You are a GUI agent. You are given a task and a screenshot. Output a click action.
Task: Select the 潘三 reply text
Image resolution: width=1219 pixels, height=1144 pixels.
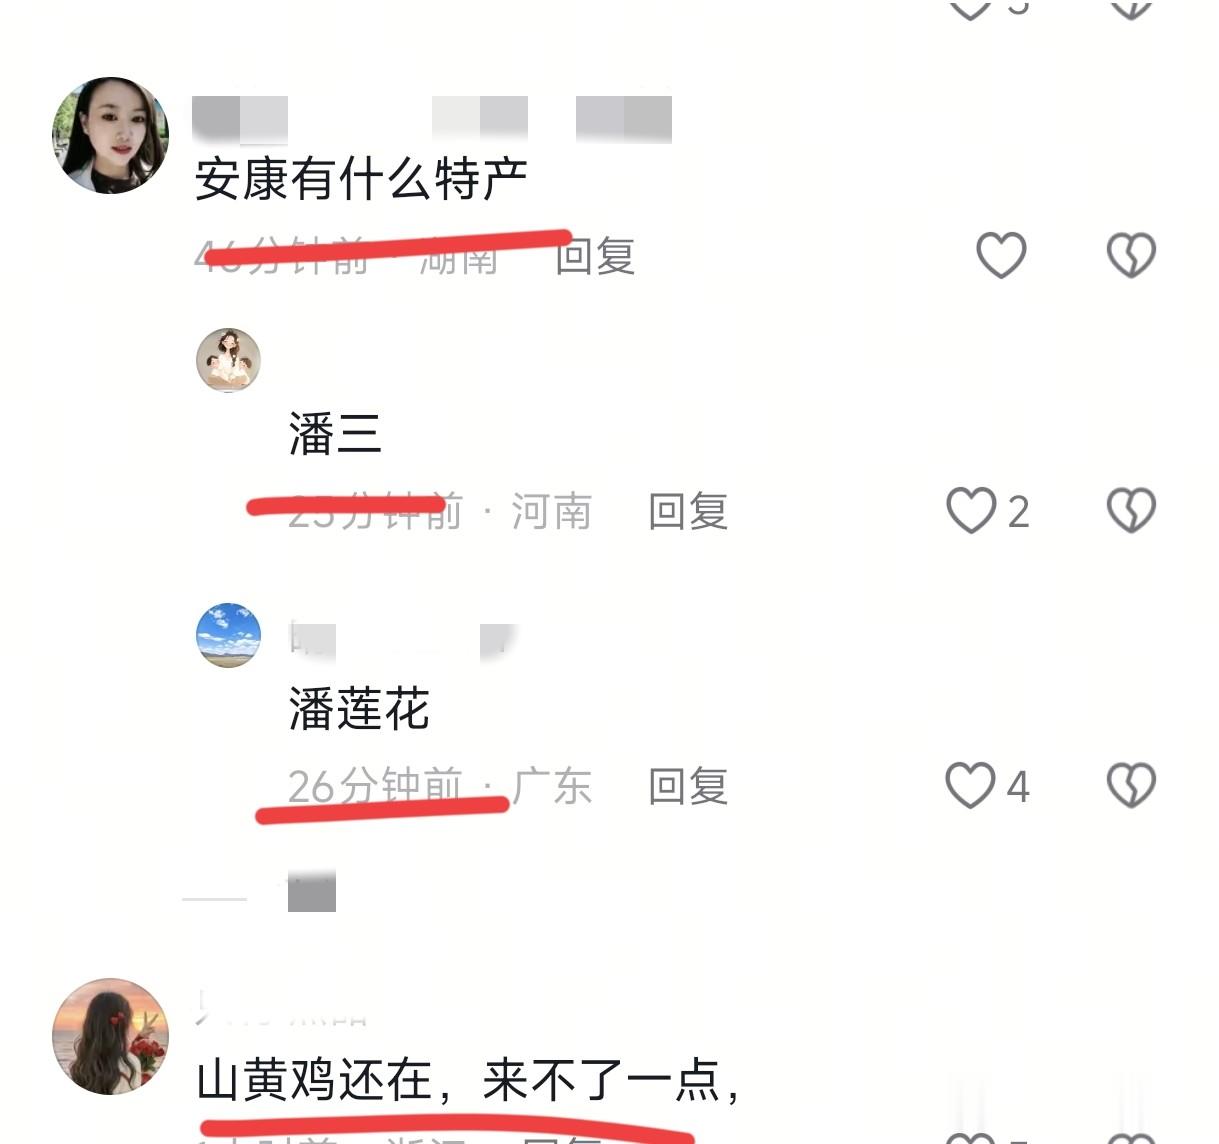coord(335,434)
